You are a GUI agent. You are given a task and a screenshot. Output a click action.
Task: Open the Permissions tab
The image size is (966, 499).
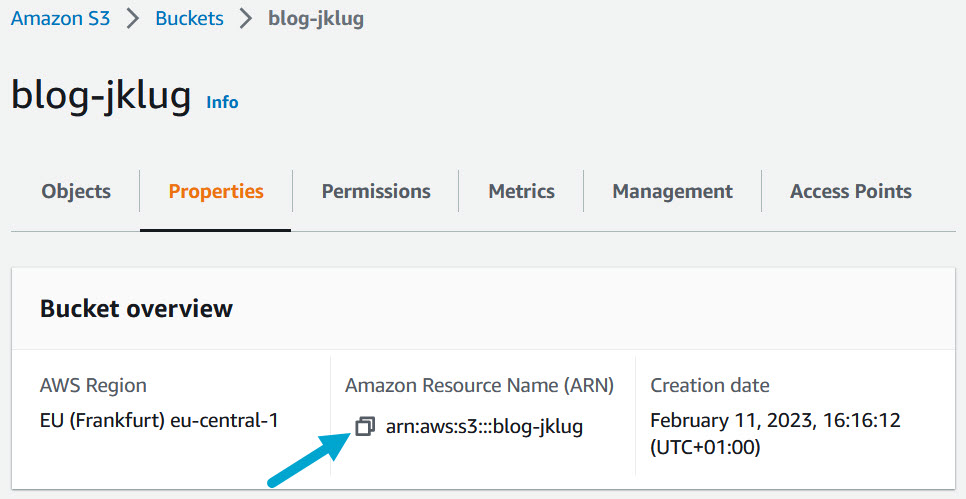tap(376, 191)
